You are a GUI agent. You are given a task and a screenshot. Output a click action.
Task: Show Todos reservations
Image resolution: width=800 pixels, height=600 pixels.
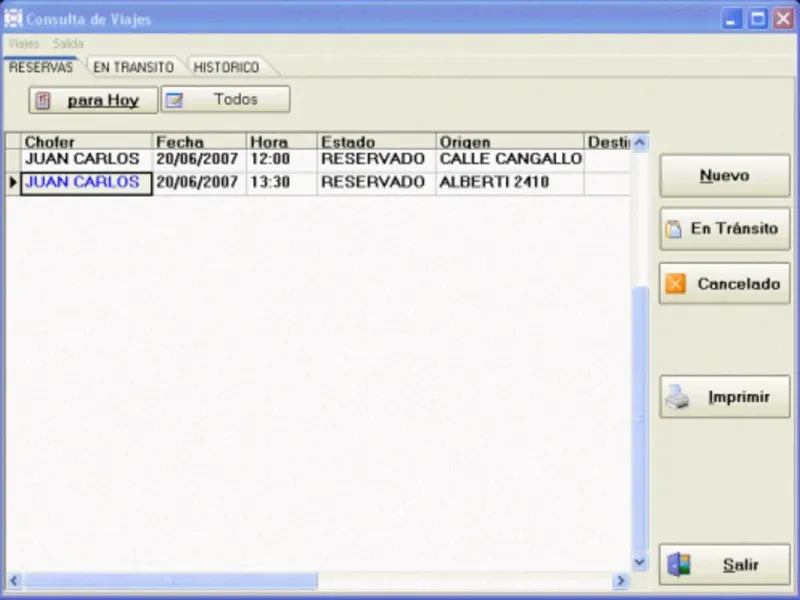[226, 99]
